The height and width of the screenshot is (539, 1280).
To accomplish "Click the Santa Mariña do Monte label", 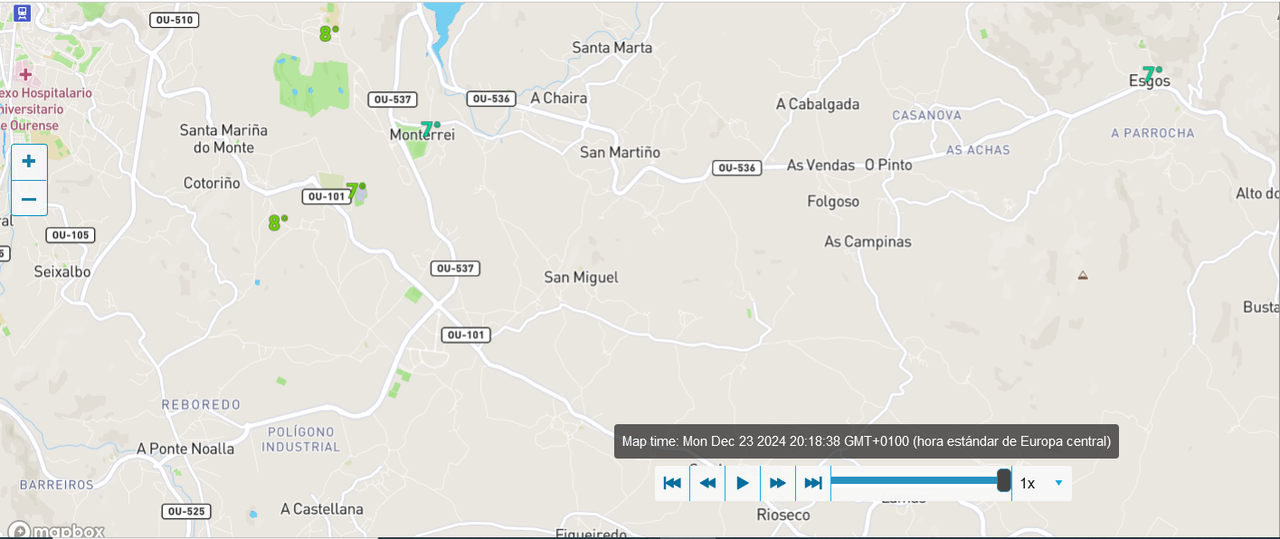I will coord(224,138).
